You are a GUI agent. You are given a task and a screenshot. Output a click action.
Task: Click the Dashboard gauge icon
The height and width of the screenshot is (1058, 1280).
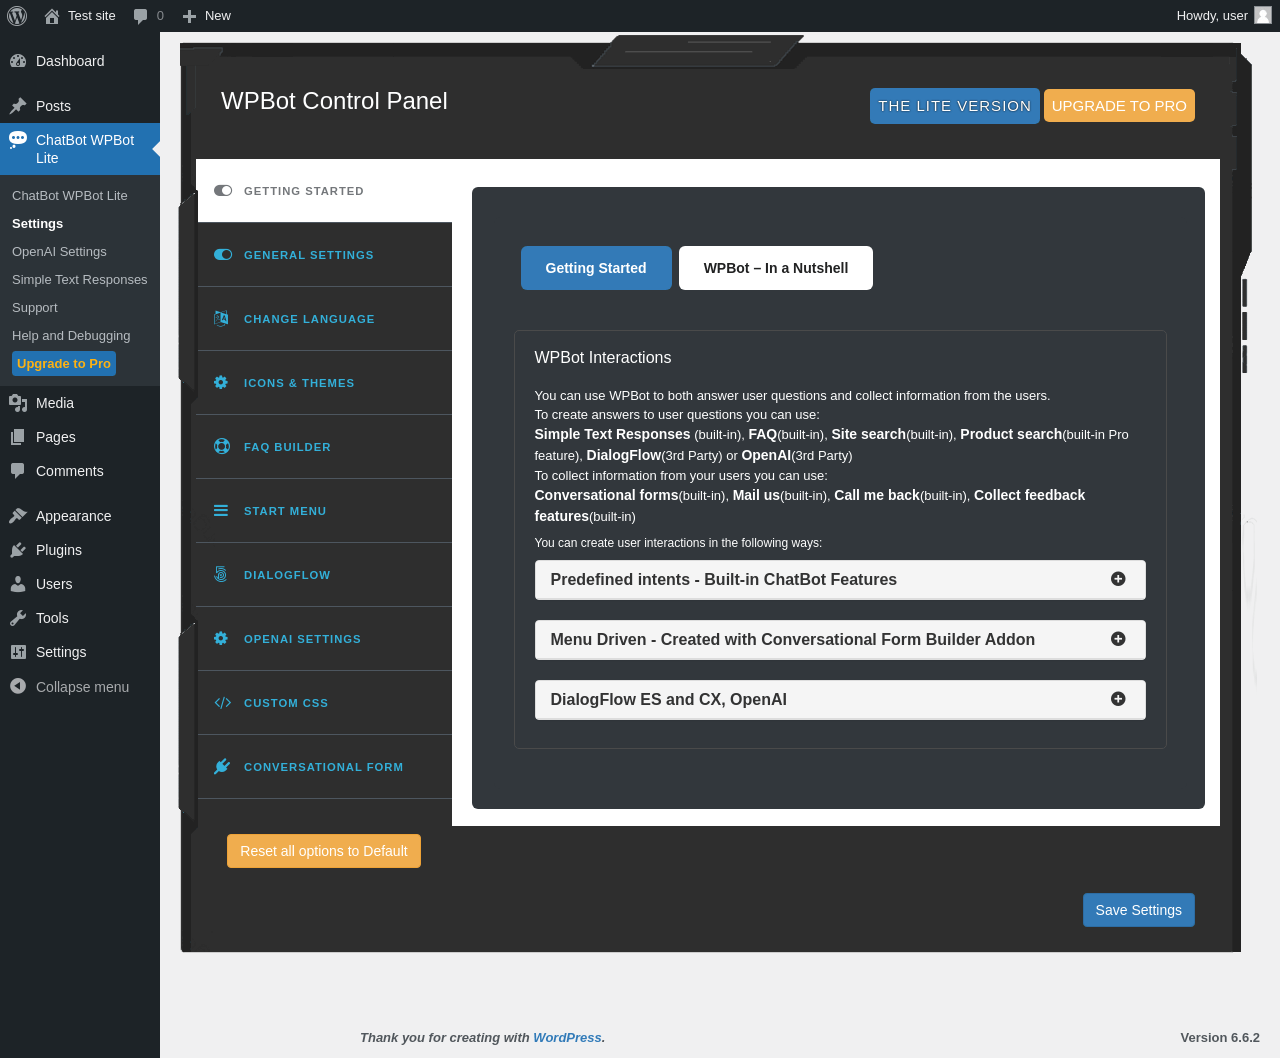click(x=18, y=61)
